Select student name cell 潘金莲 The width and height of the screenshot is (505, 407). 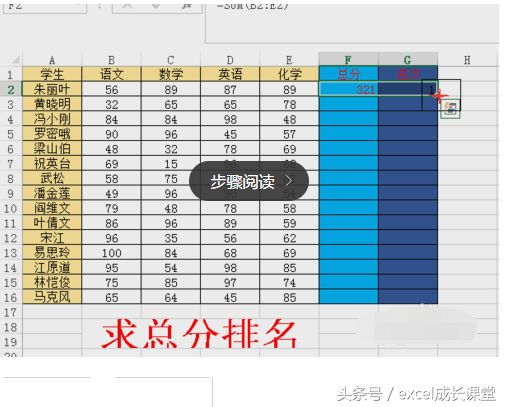pos(52,193)
